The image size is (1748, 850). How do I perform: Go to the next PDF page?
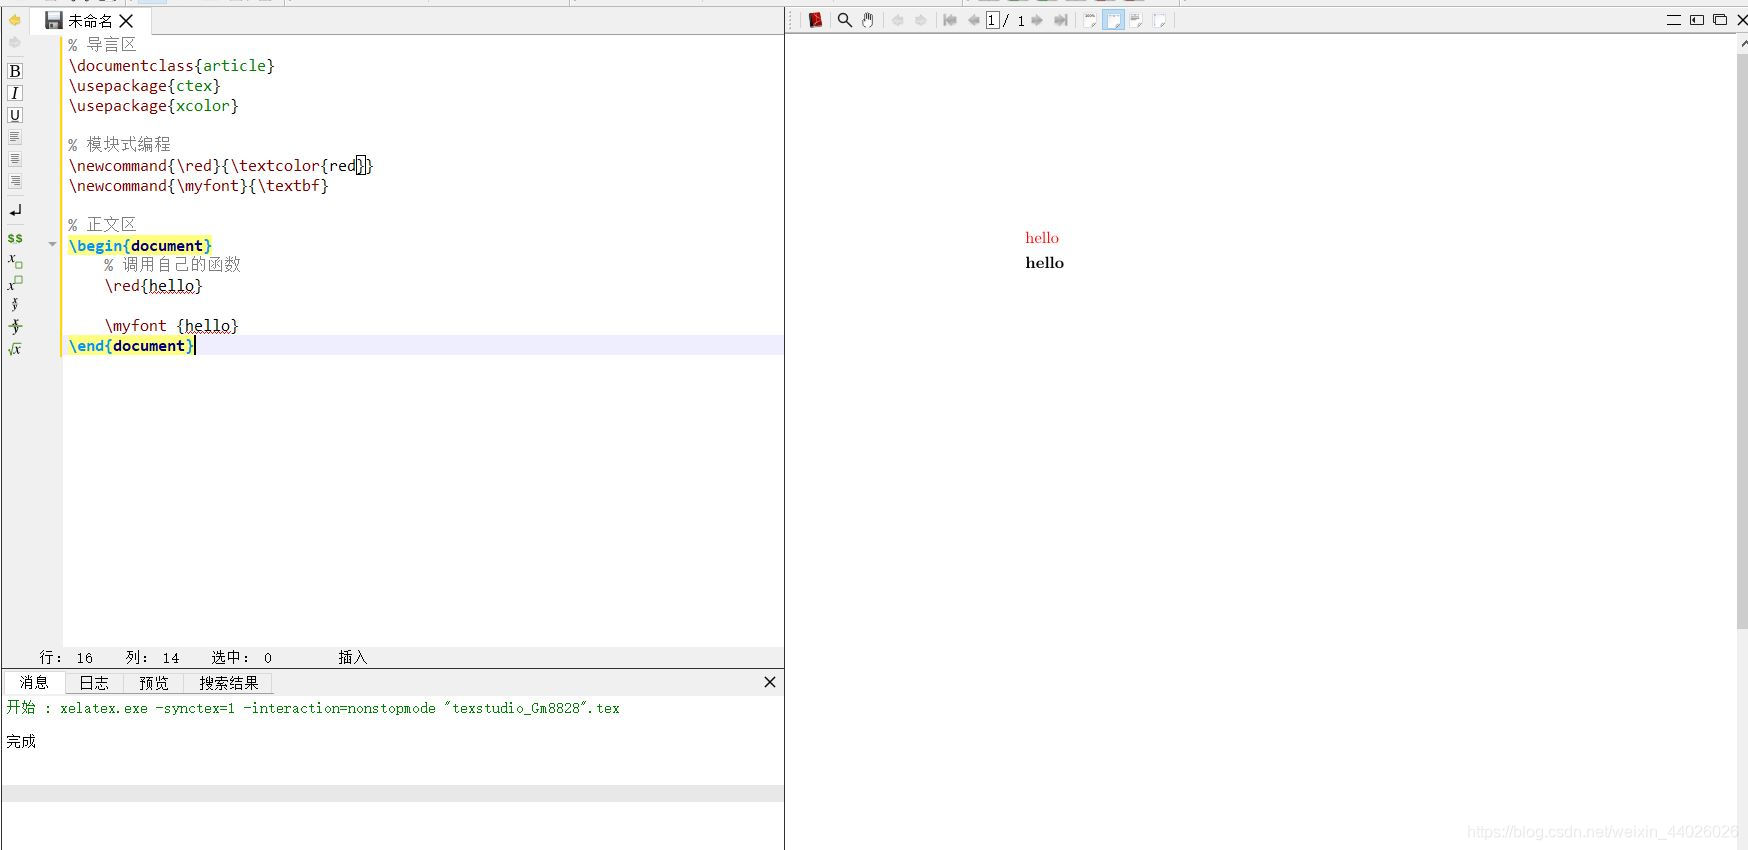pos(1037,20)
